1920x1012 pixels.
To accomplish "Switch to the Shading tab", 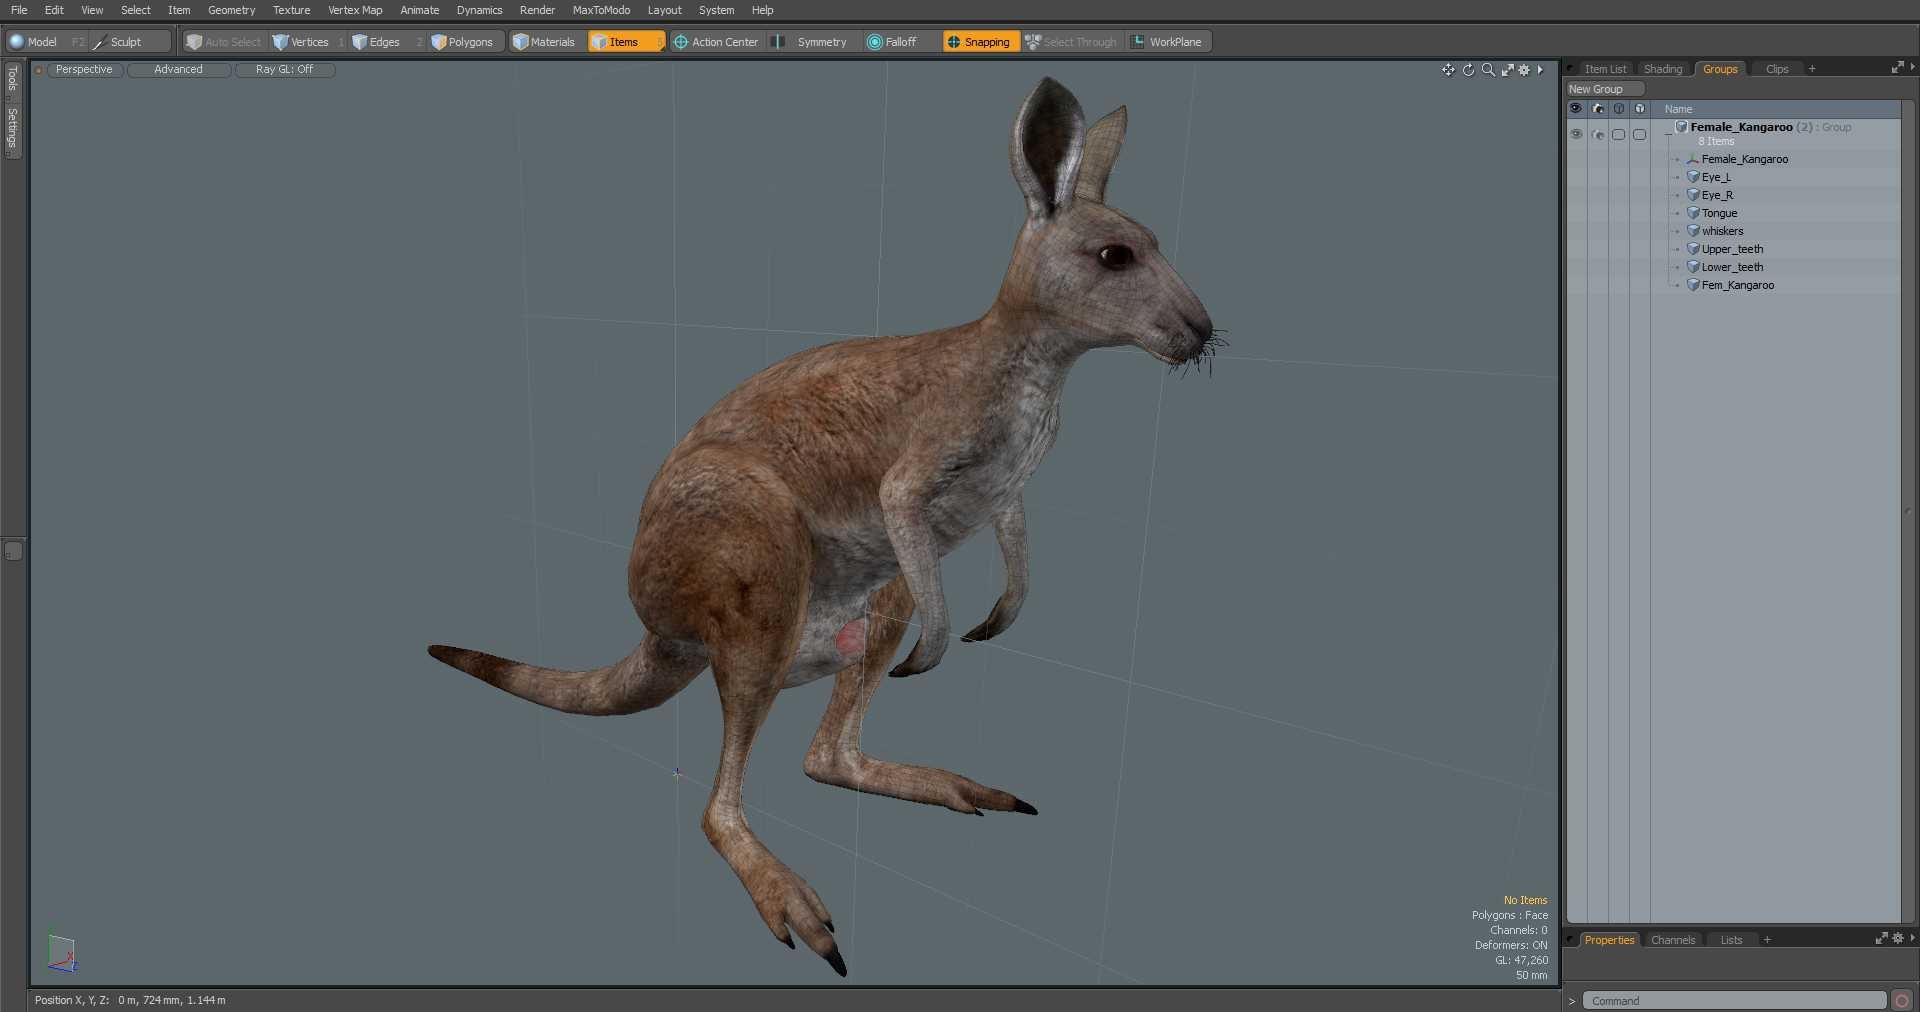I will point(1663,69).
